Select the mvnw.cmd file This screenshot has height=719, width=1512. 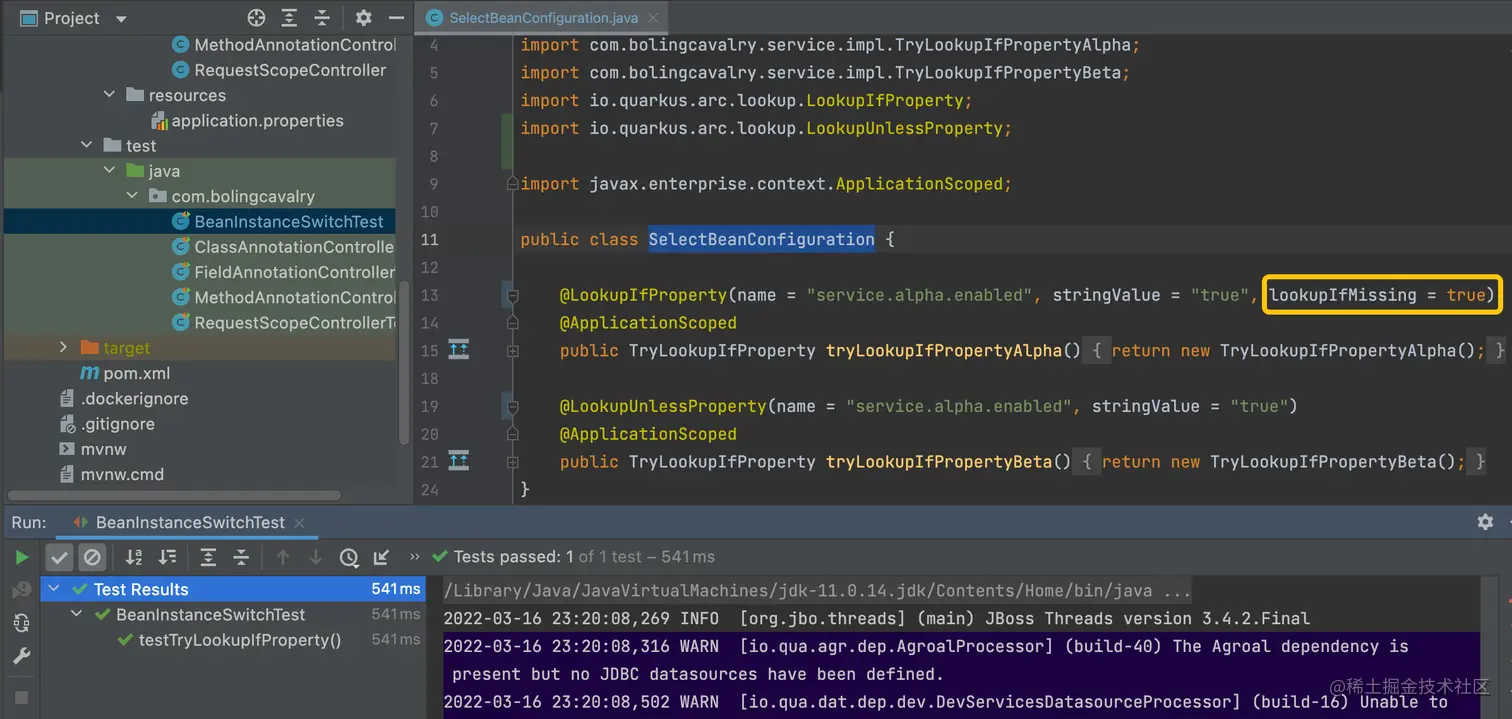click(122, 475)
